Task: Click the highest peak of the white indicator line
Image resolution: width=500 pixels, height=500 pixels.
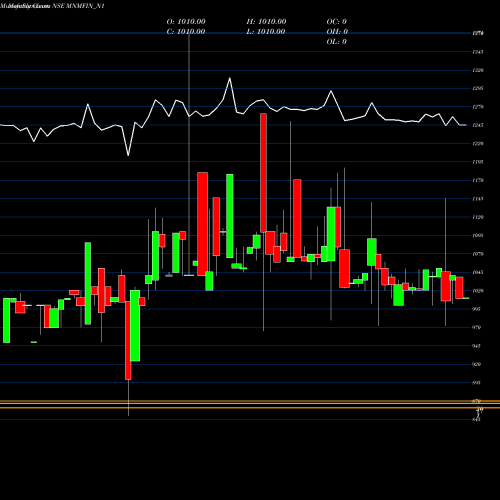Action: click(x=230, y=79)
